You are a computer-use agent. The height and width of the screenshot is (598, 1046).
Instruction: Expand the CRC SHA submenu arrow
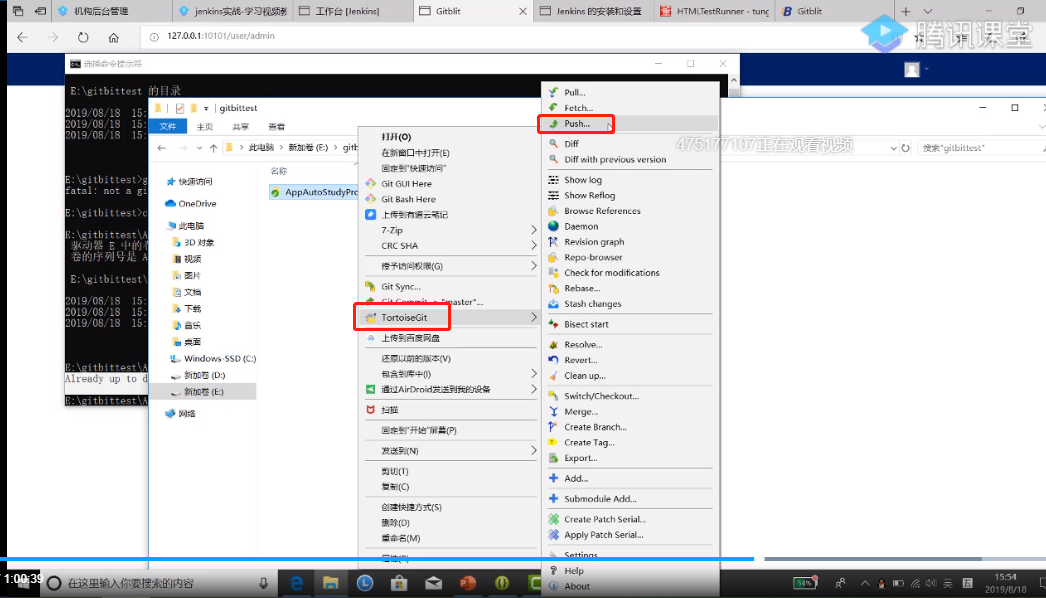[x=534, y=246]
